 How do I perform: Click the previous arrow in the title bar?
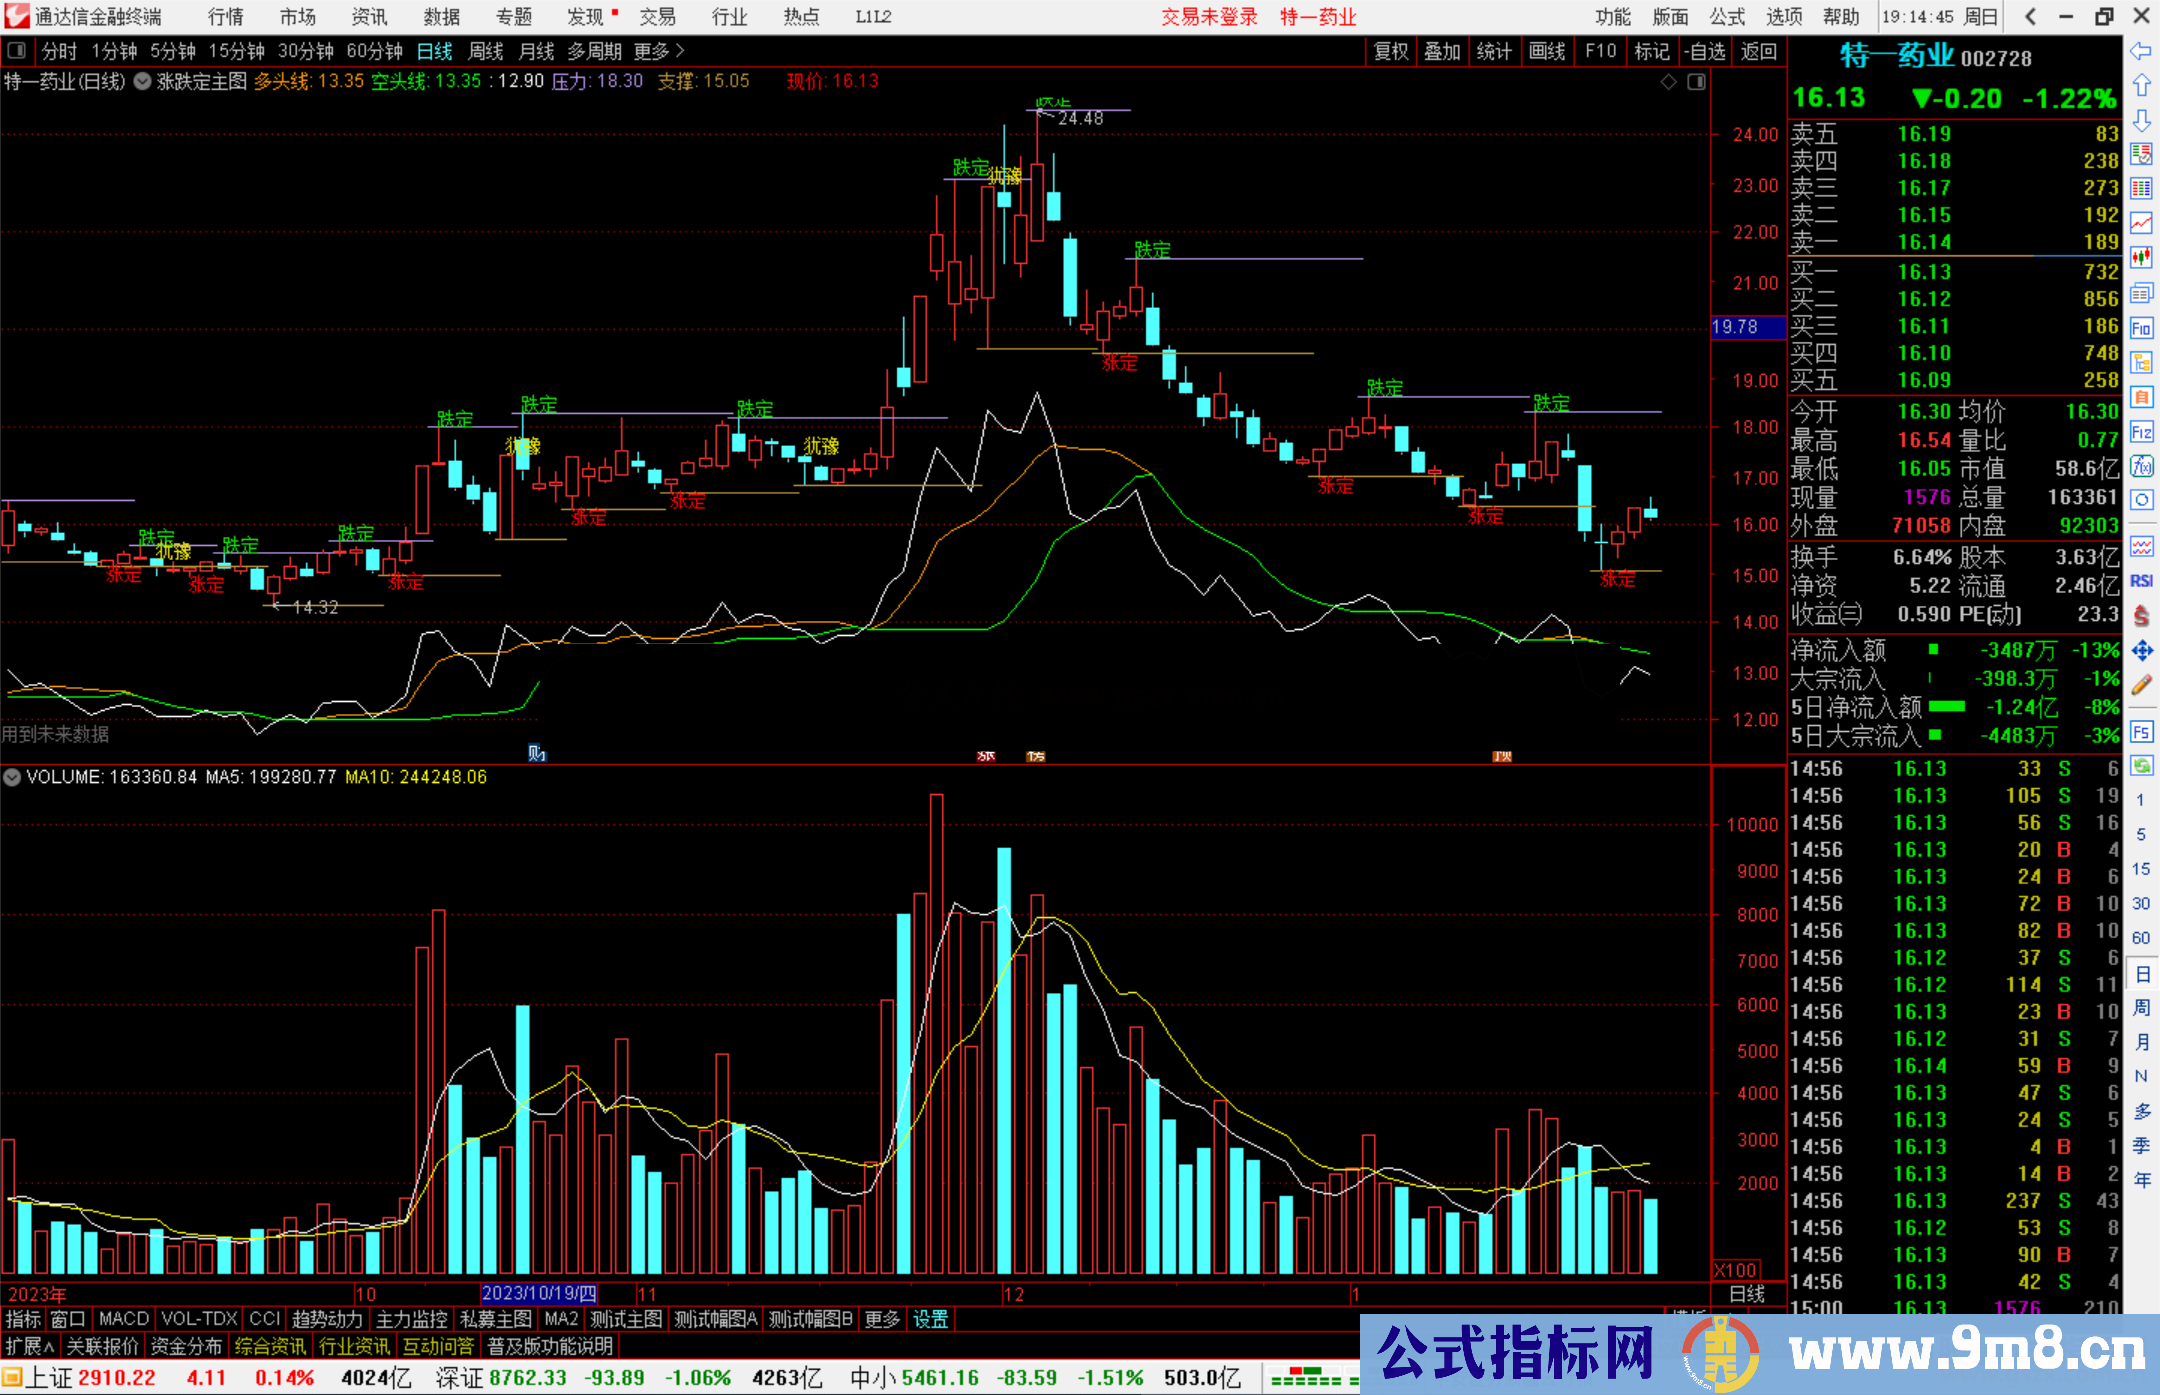coord(2030,16)
